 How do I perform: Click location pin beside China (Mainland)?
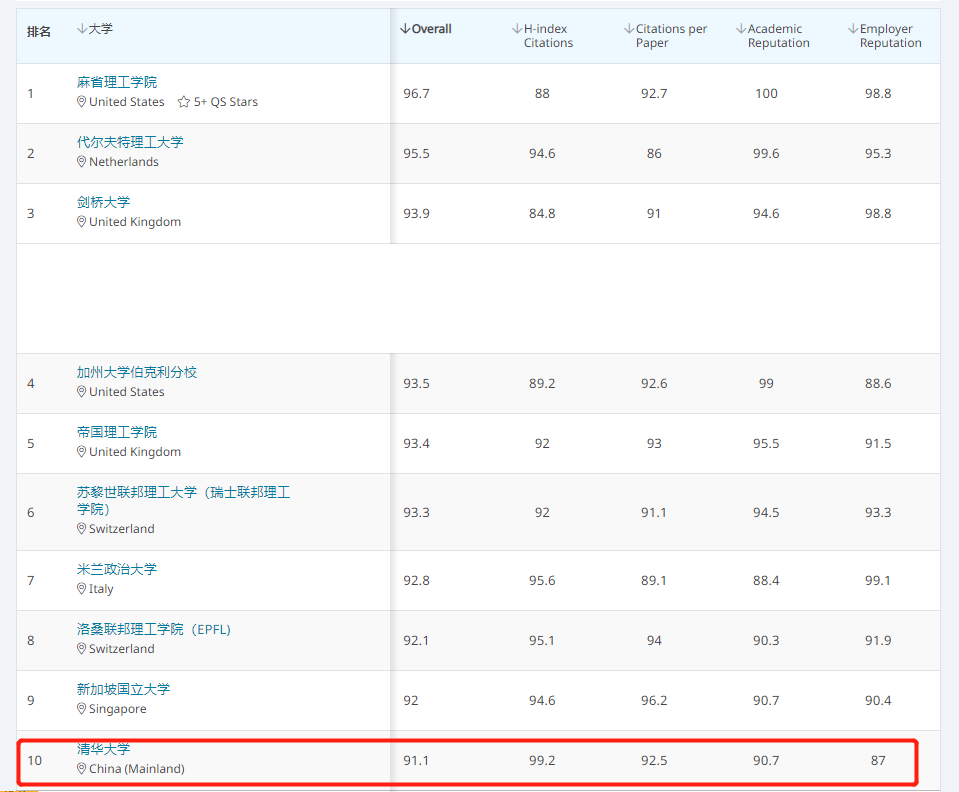pyautogui.click(x=81, y=768)
